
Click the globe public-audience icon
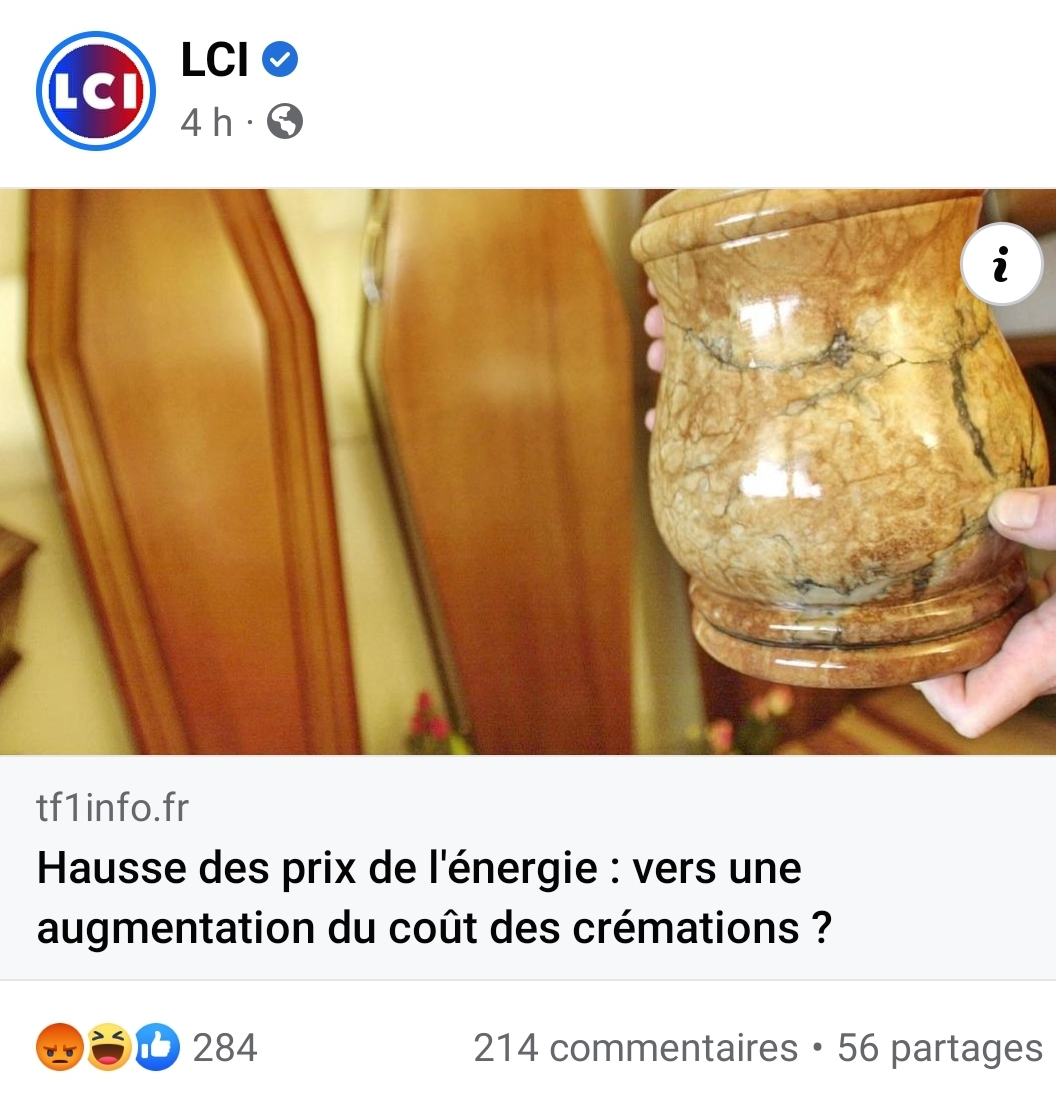(x=285, y=122)
